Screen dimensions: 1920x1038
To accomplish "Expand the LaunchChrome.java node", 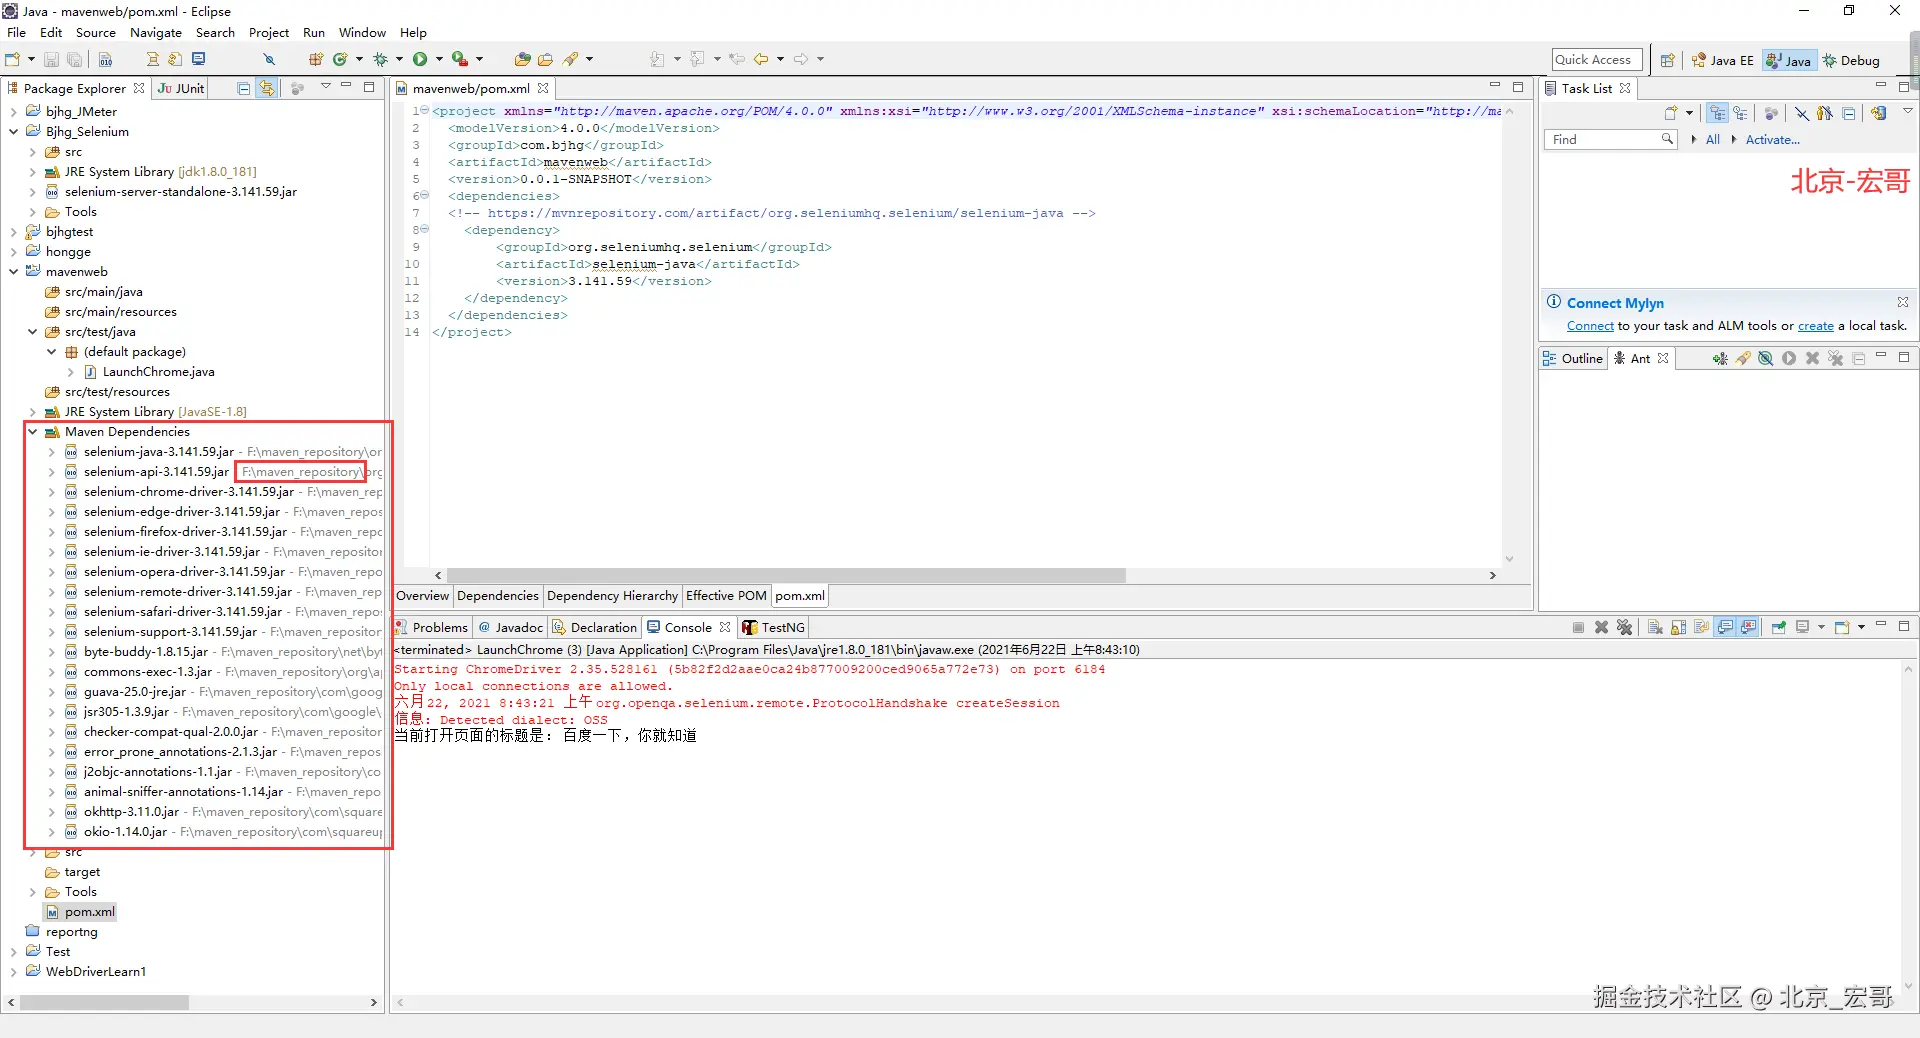I will pos(71,372).
